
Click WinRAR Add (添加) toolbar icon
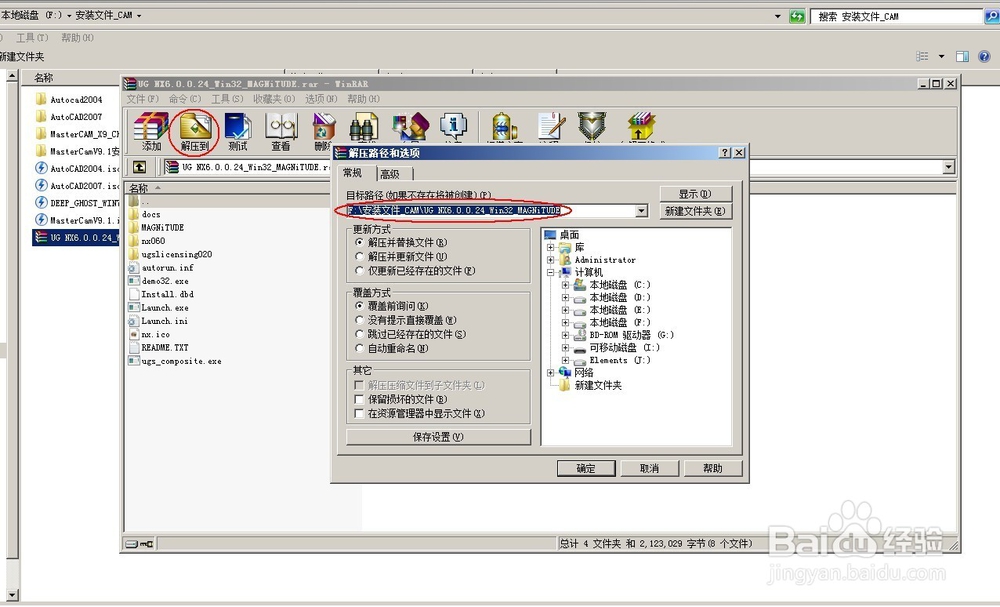[151, 131]
